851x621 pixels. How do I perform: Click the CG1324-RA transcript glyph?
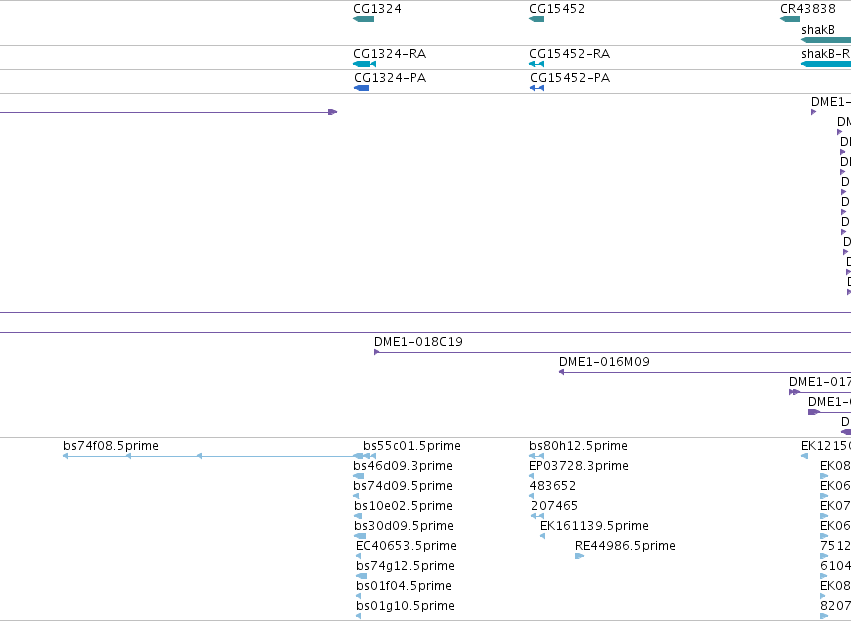coord(364,64)
